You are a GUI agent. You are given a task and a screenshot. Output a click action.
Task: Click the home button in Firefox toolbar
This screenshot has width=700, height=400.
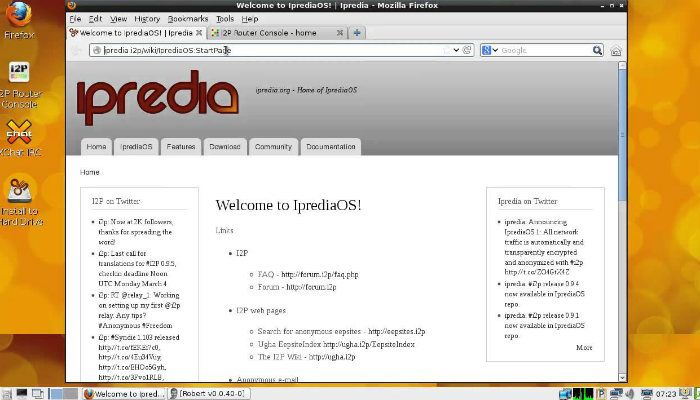point(616,50)
